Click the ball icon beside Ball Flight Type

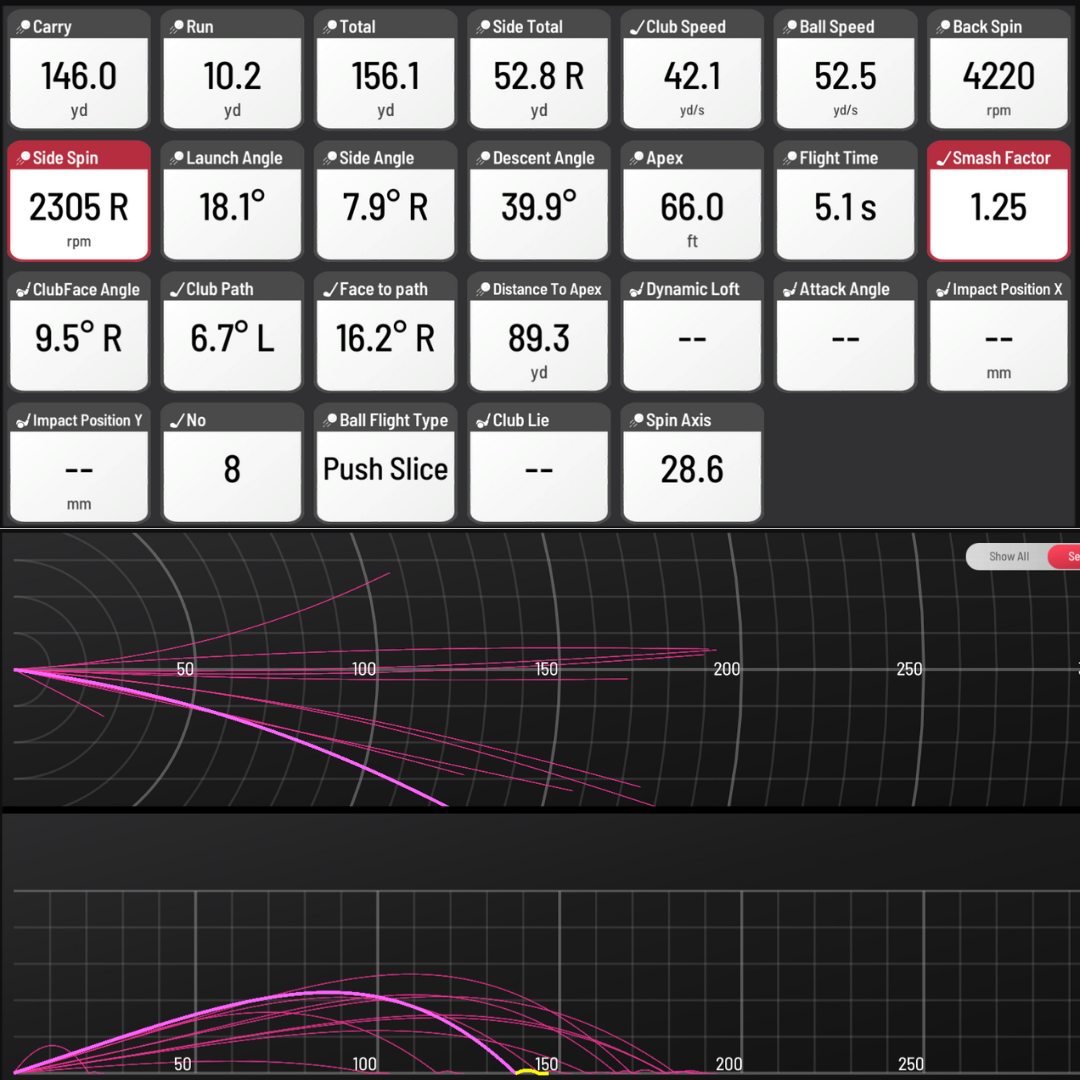coord(330,420)
